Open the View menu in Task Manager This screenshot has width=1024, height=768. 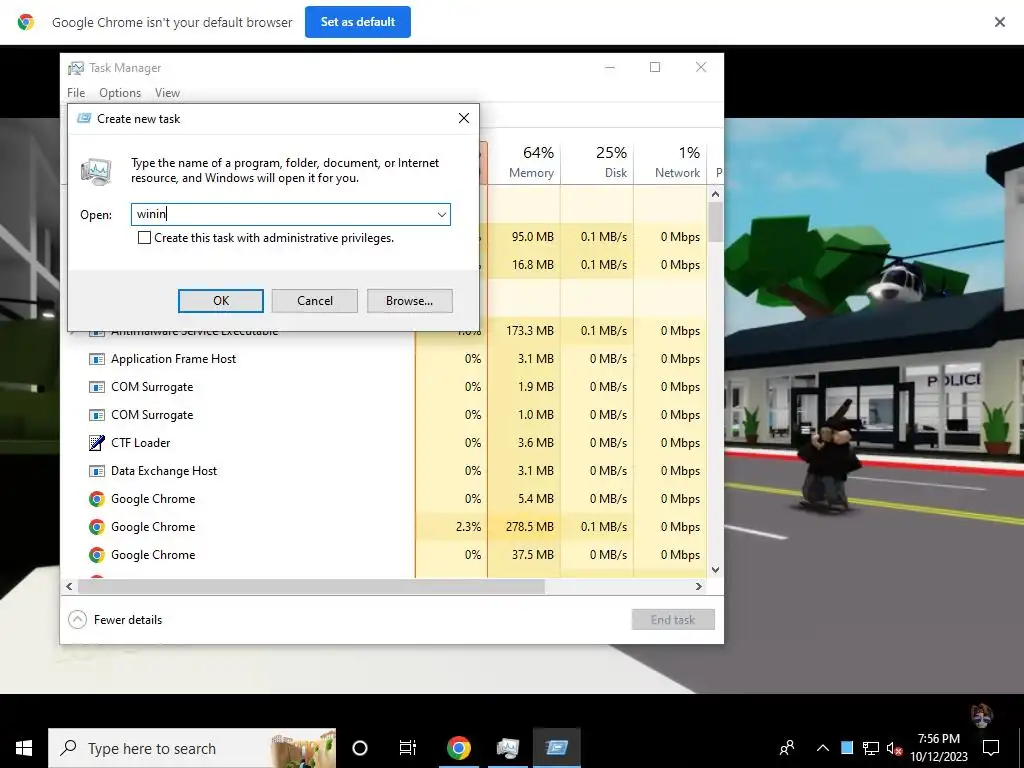(x=167, y=93)
